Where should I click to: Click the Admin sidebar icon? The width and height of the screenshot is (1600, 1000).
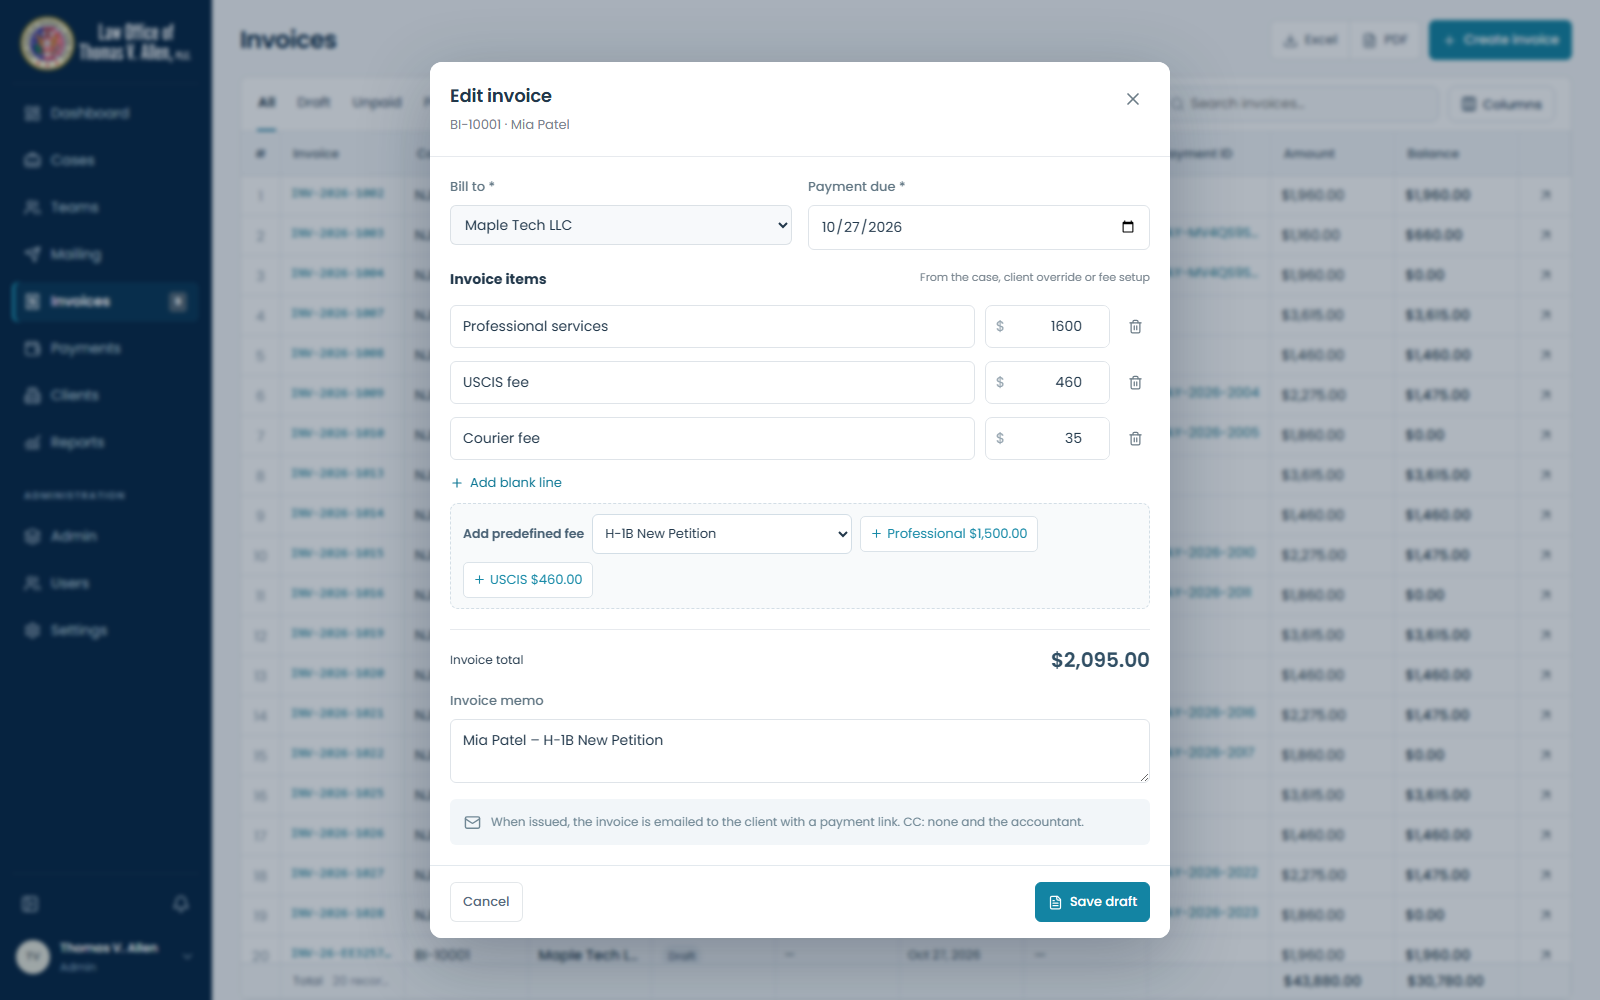33,536
